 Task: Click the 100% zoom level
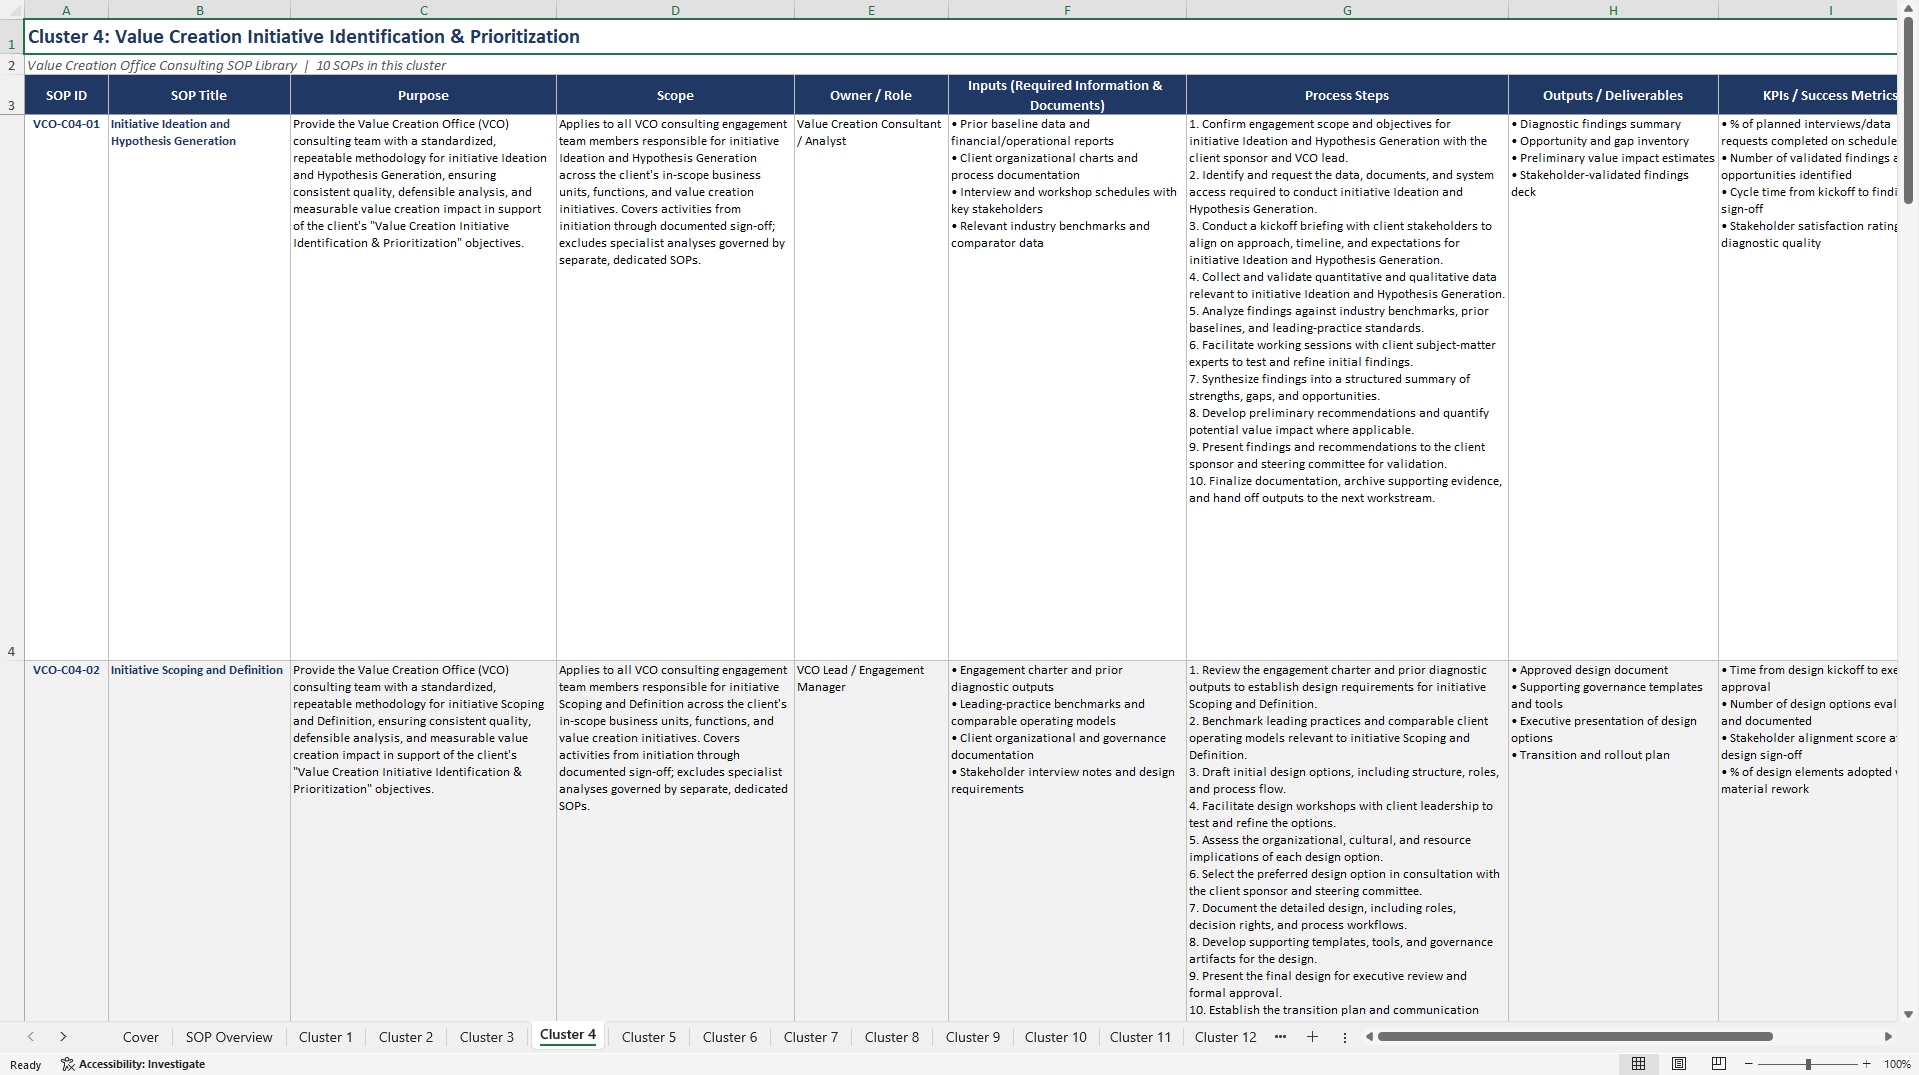point(1897,1064)
